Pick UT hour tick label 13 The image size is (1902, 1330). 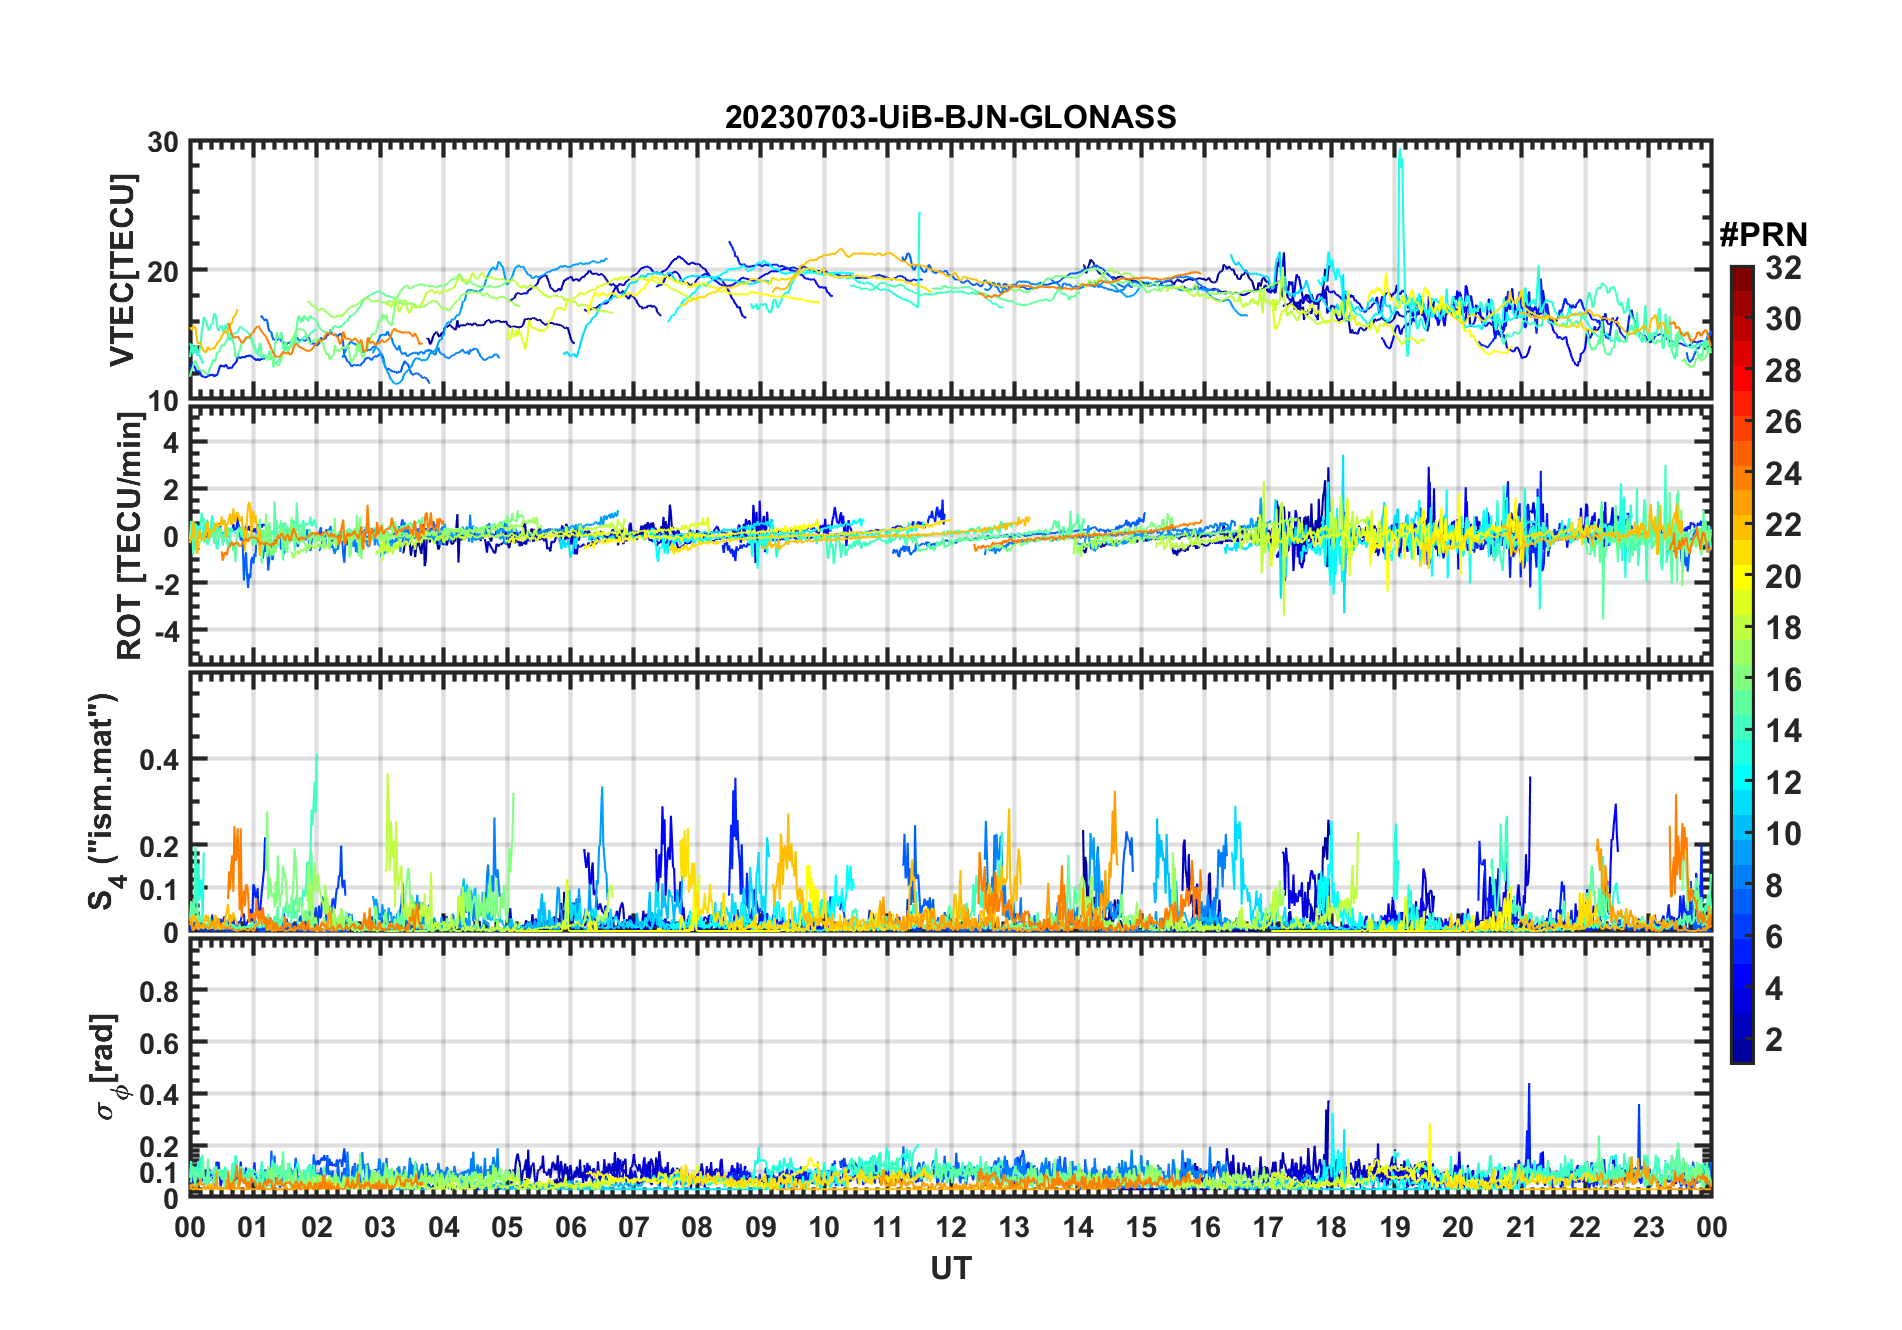[1014, 1227]
